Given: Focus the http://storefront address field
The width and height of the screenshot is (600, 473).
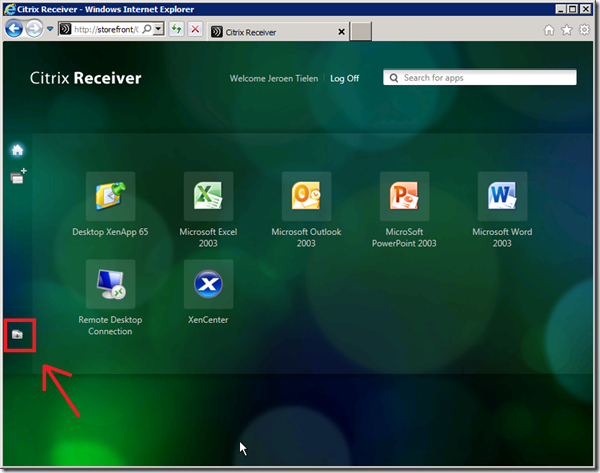Looking at the screenshot, I should tap(106, 29).
